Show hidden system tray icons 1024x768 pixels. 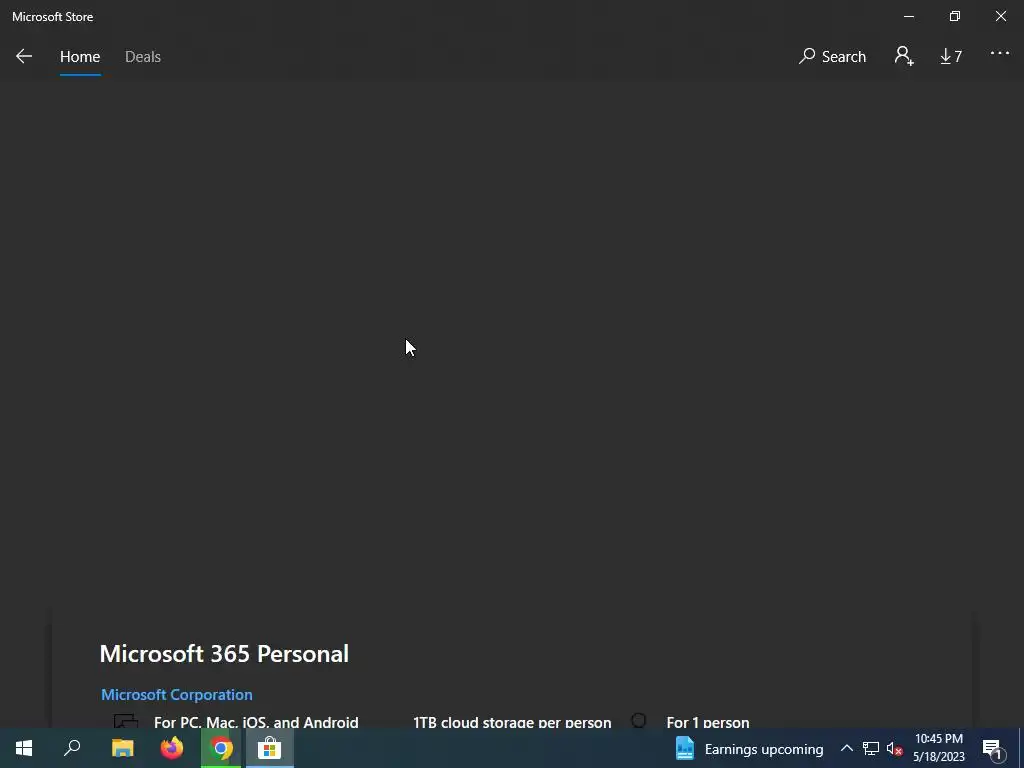pyautogui.click(x=846, y=748)
